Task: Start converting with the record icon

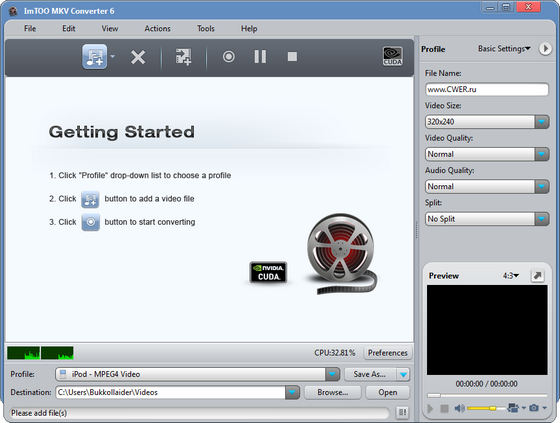Action: (x=229, y=56)
